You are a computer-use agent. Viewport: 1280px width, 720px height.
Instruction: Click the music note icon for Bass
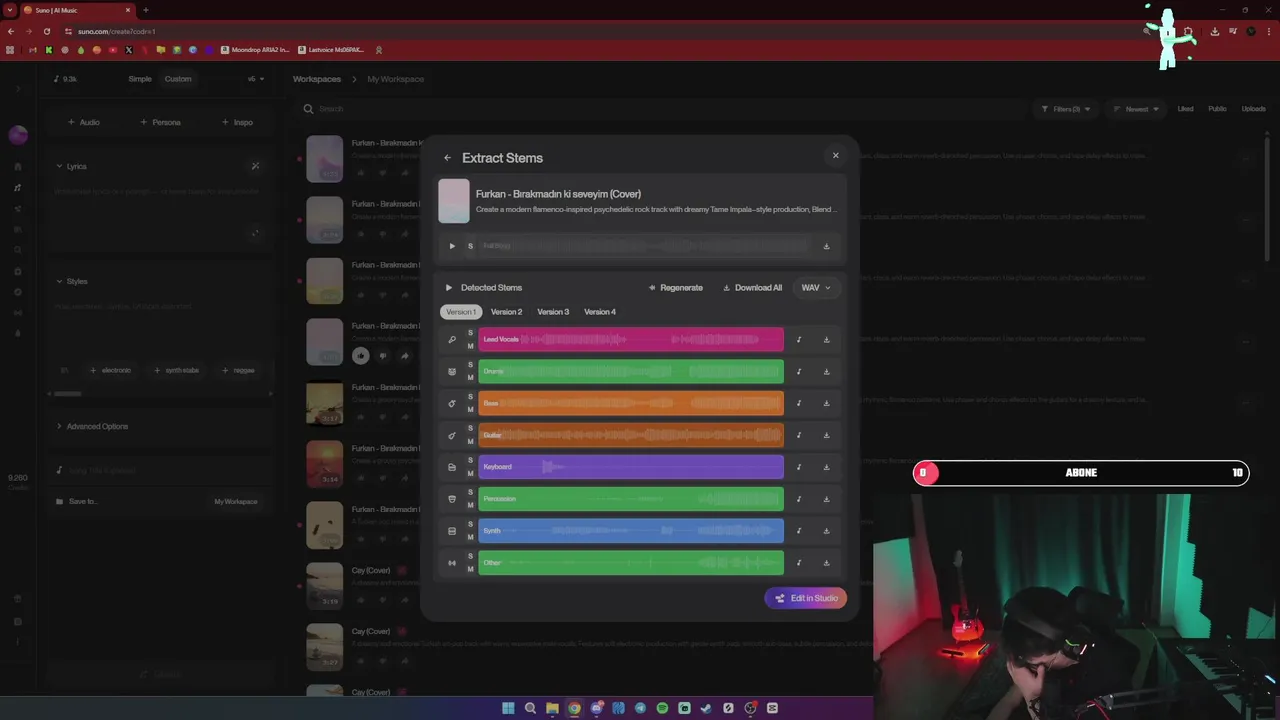point(799,404)
